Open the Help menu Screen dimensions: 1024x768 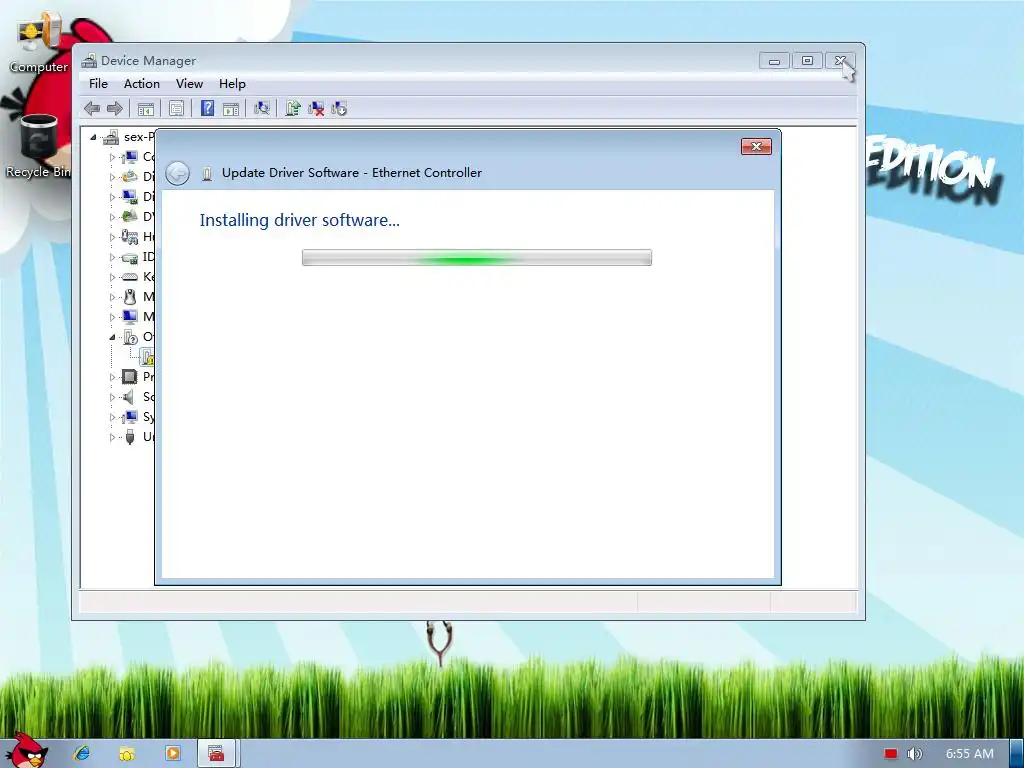[x=232, y=84]
